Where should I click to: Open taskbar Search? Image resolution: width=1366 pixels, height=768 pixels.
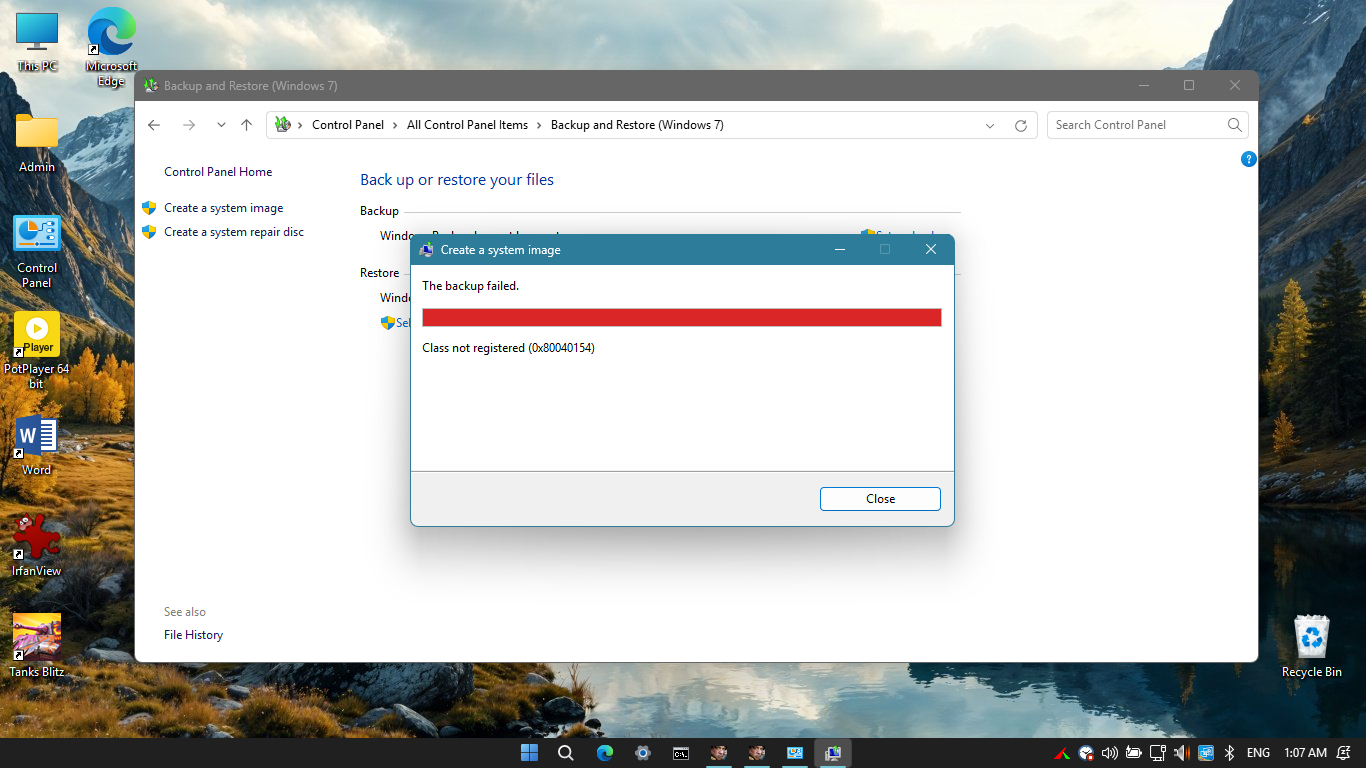[566, 753]
